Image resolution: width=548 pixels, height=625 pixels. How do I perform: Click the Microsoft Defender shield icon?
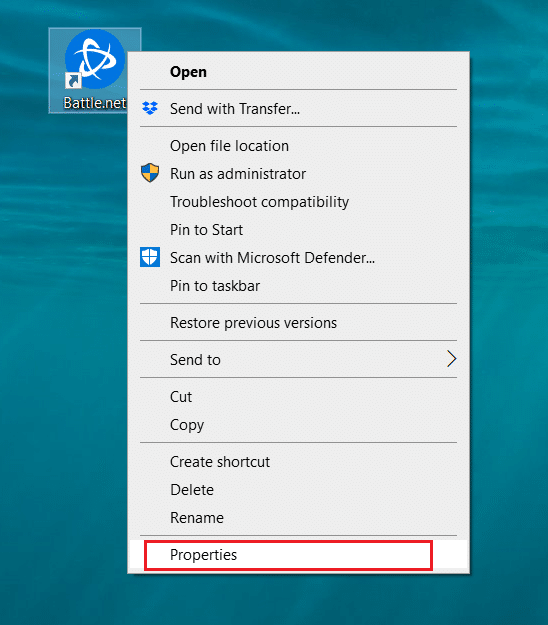coord(150,257)
